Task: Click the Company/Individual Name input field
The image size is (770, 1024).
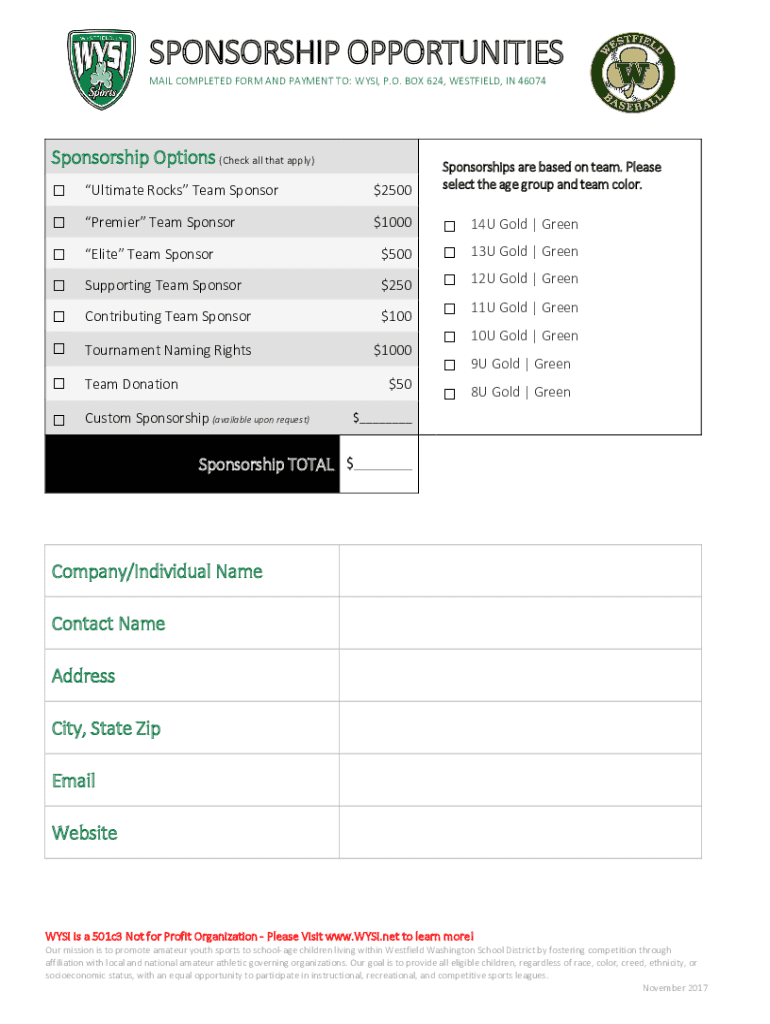Action: tap(520, 571)
